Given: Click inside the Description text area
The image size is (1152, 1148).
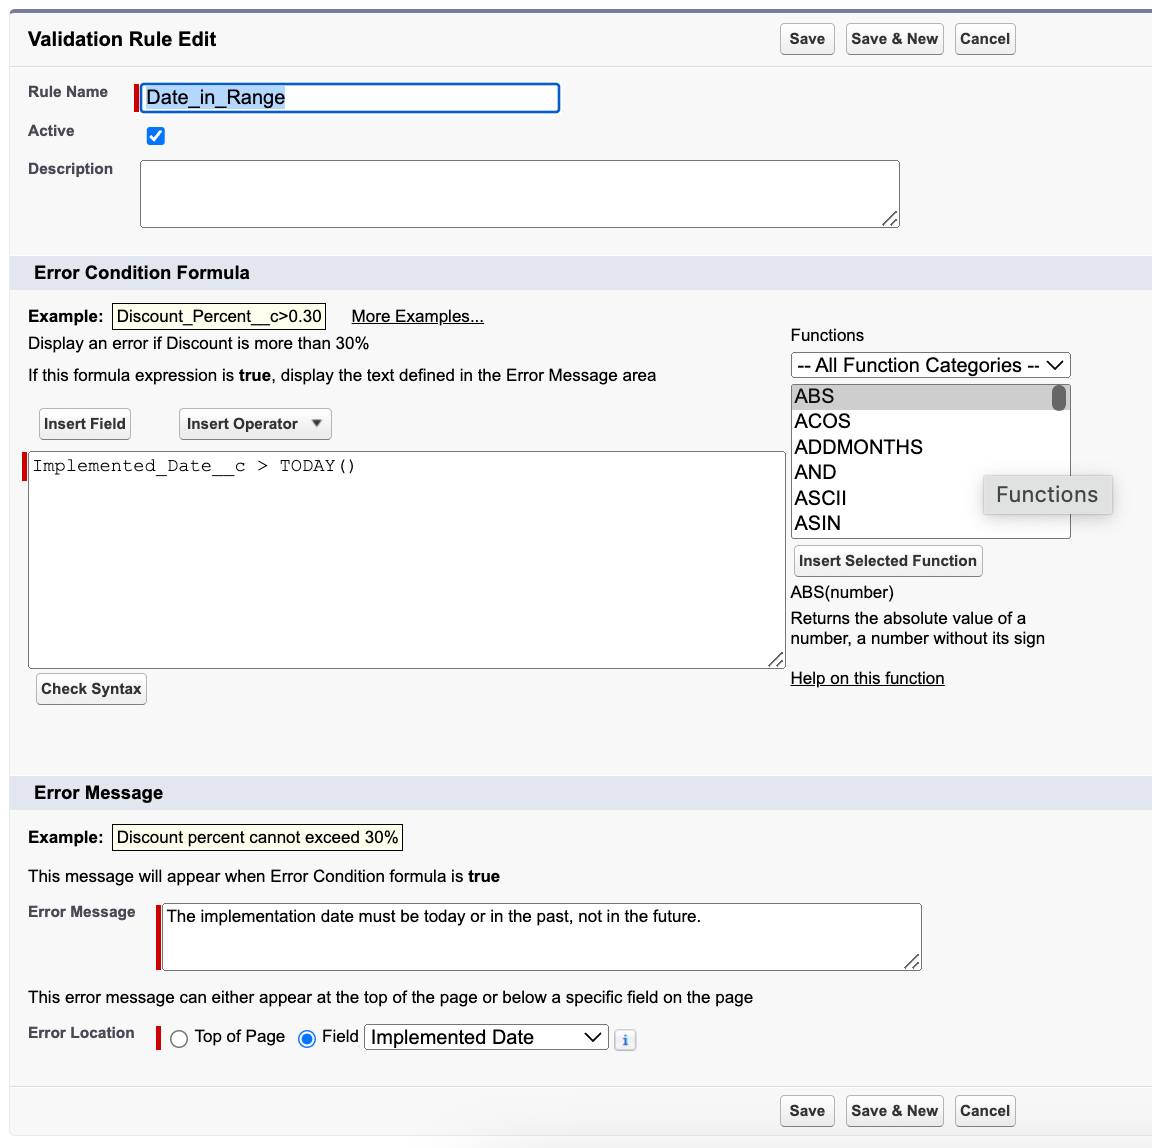Looking at the screenshot, I should click(x=519, y=194).
